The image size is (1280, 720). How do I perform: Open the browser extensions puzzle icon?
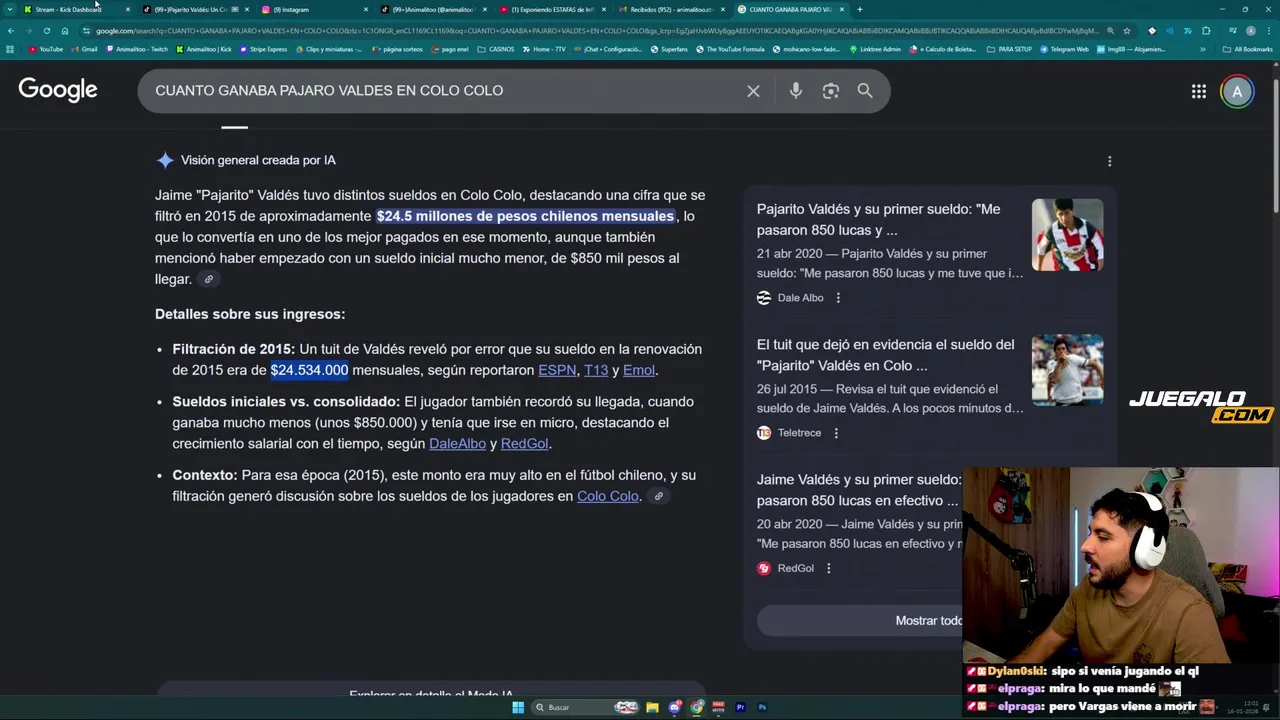pyautogui.click(x=1206, y=31)
